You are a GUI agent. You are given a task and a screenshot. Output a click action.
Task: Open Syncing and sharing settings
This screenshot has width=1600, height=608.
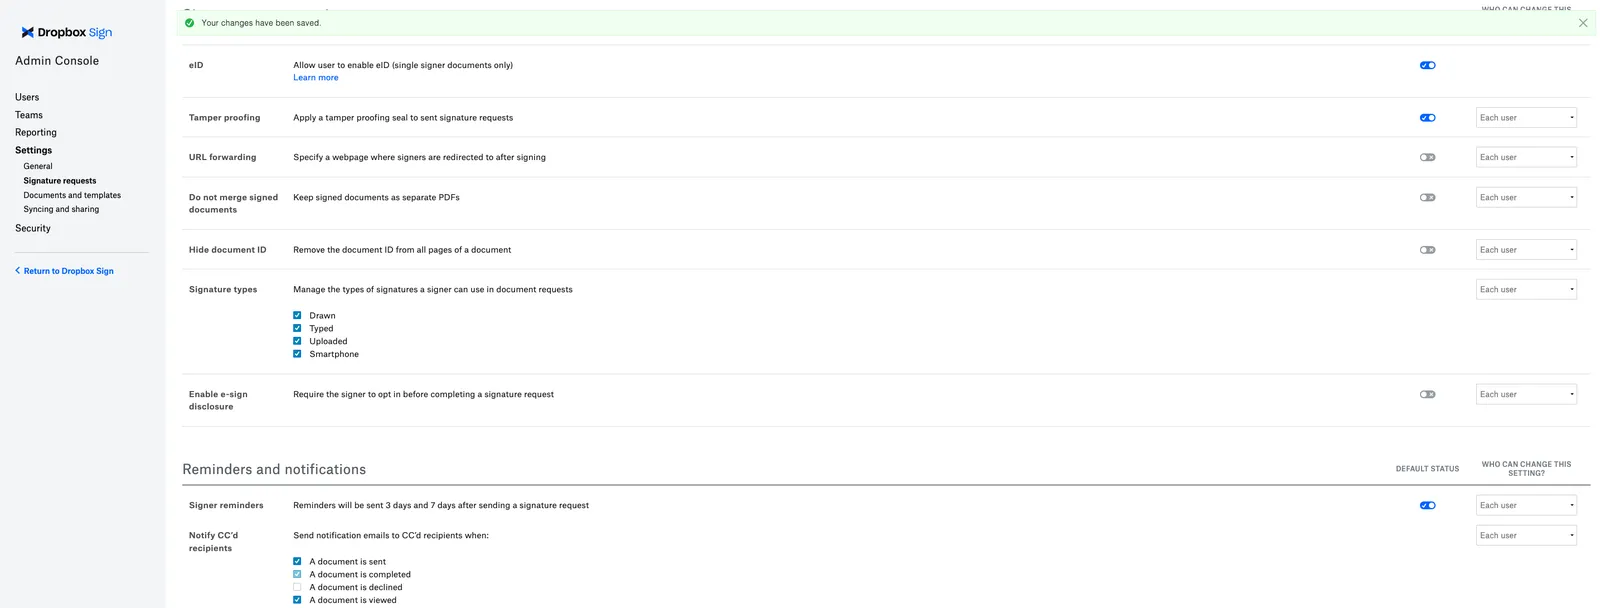tap(61, 209)
